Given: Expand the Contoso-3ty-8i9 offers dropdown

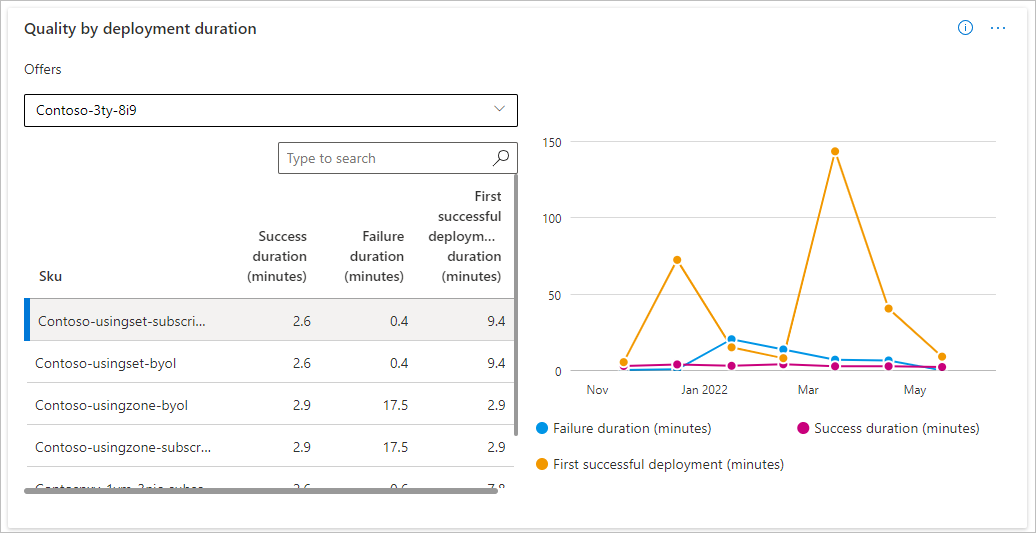Looking at the screenshot, I should (270, 110).
